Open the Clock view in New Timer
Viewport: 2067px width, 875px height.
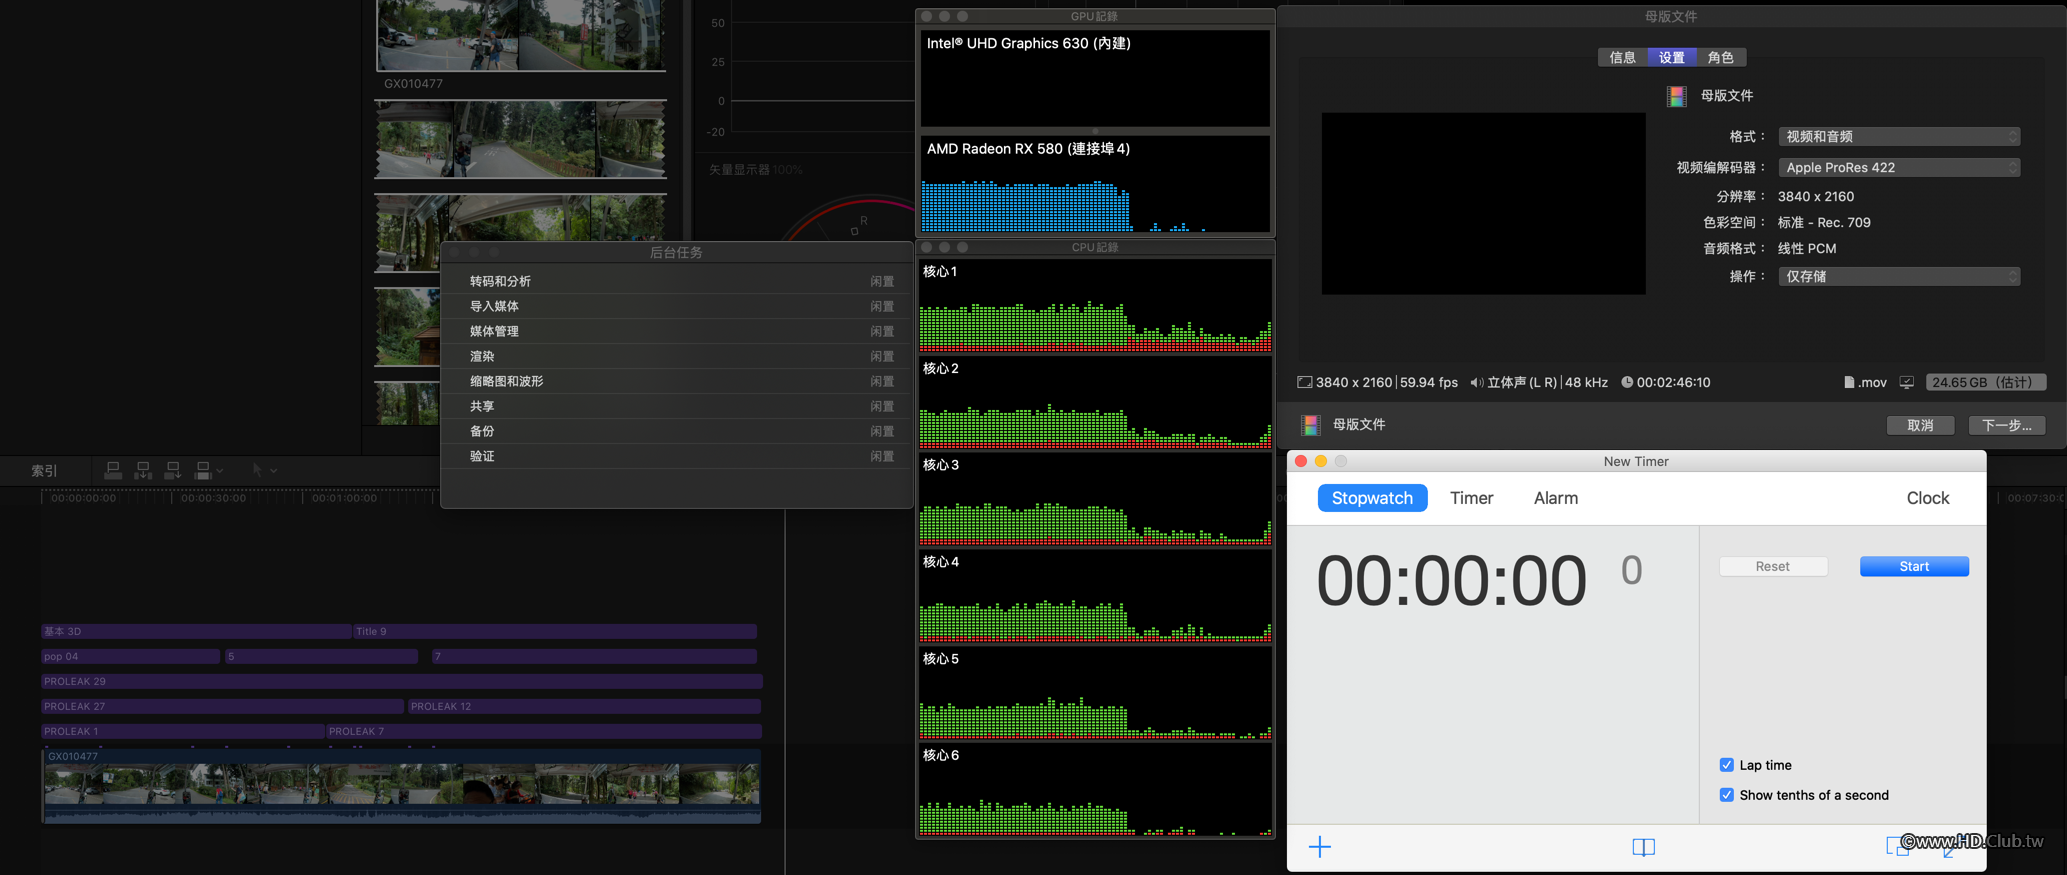[x=1927, y=498]
